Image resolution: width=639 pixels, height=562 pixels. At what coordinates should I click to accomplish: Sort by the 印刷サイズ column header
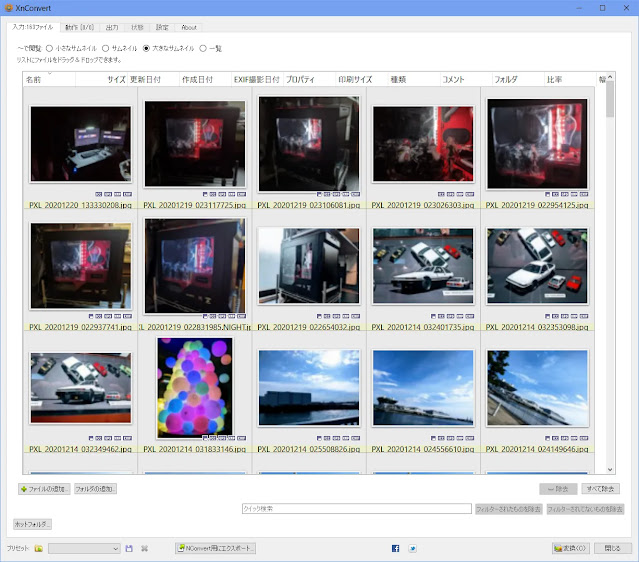click(x=362, y=79)
